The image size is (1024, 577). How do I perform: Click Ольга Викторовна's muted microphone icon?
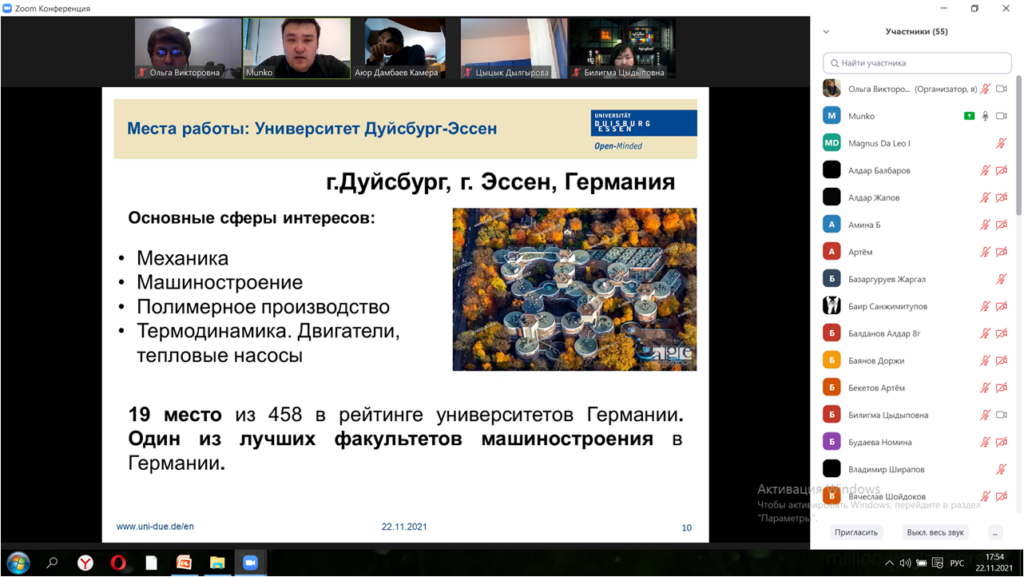(985, 89)
